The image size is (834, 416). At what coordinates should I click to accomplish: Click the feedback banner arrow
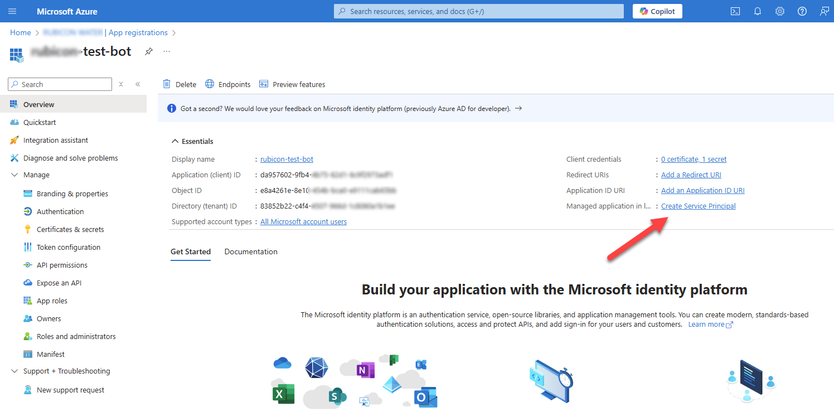(519, 109)
